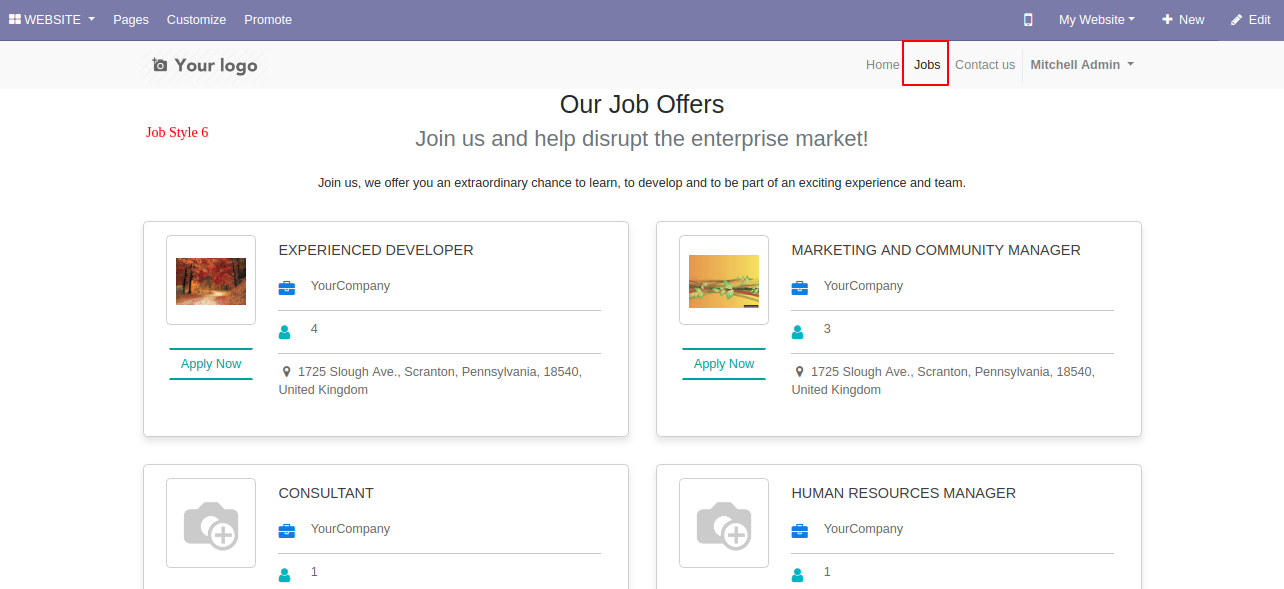The image size is (1284, 589).
Task: Select the Jobs navigation tab
Action: [927, 65]
